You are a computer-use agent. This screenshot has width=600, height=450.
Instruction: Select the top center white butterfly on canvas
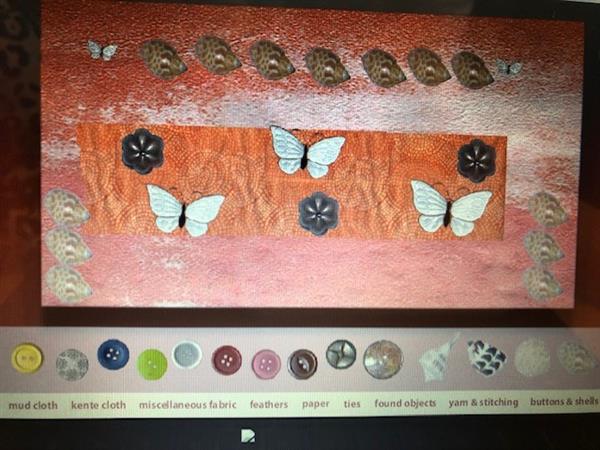(307, 152)
